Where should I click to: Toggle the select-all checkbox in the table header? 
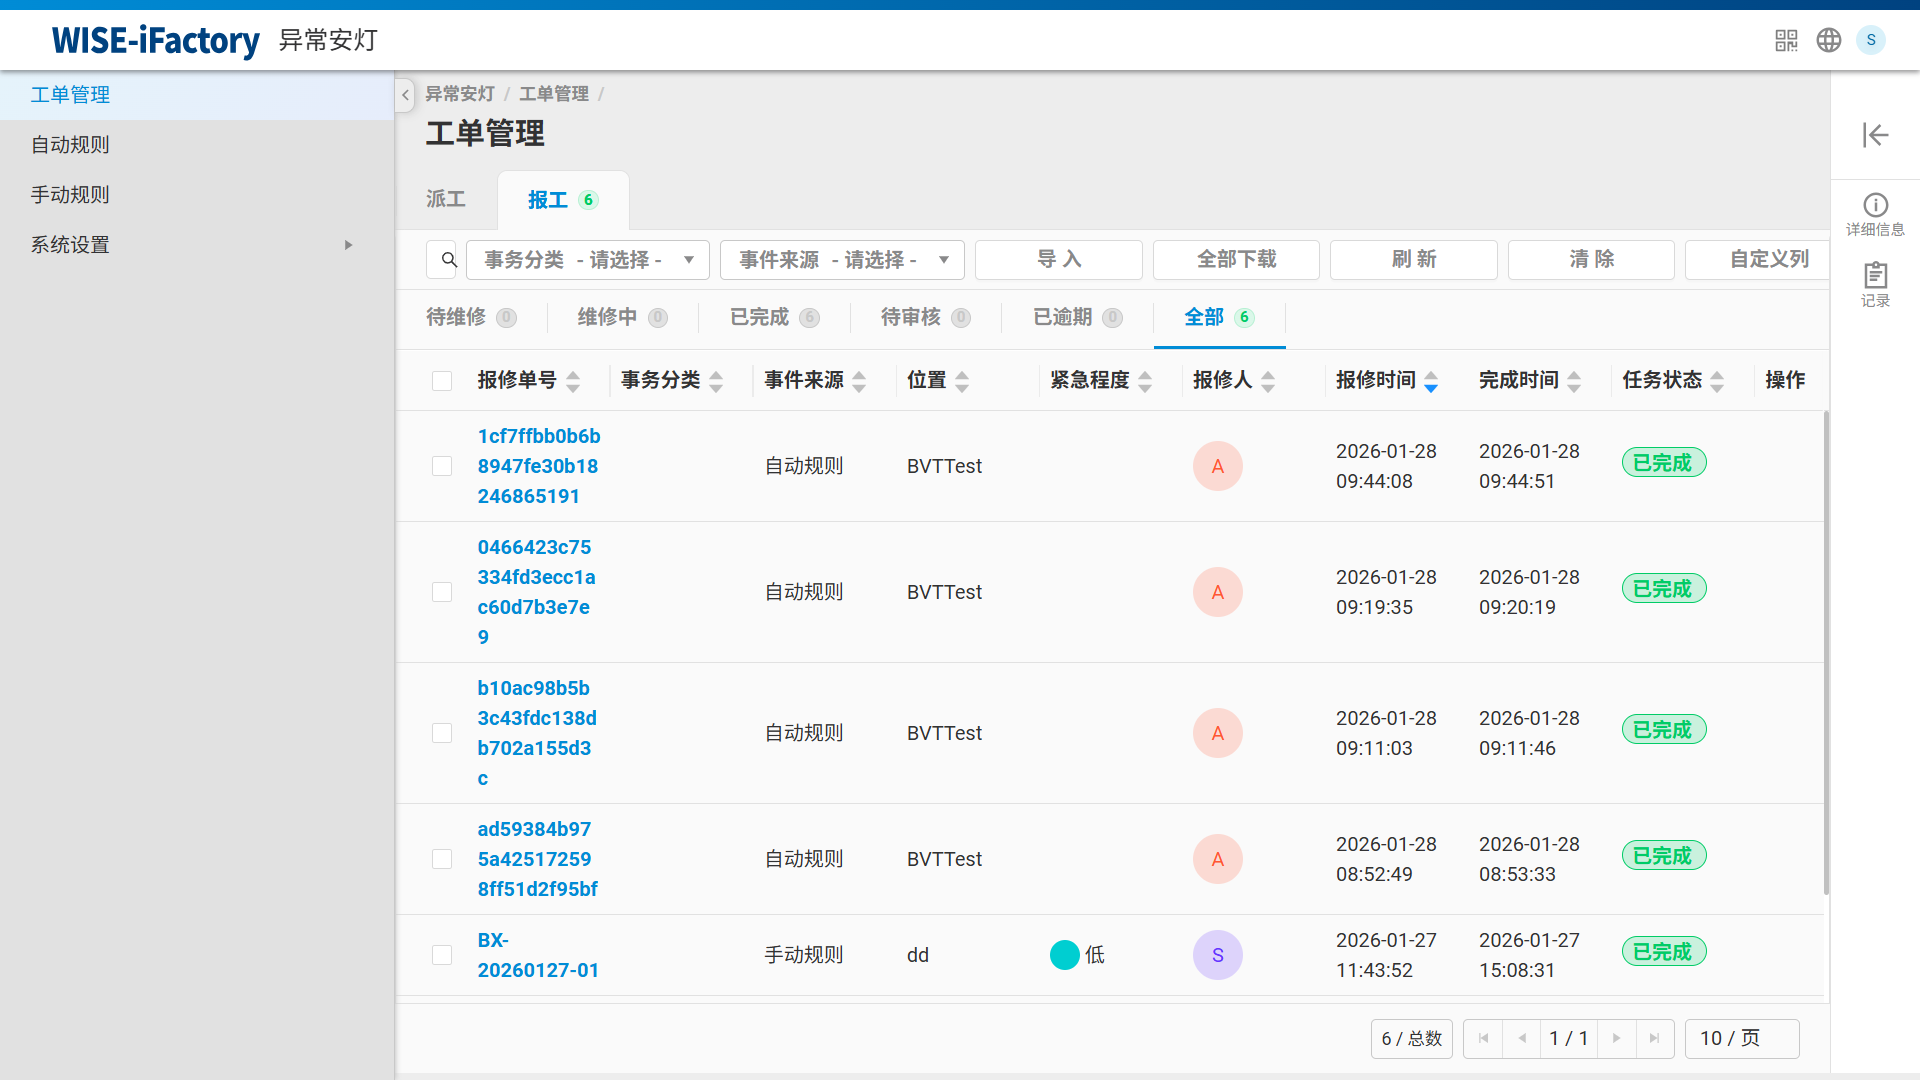(442, 381)
